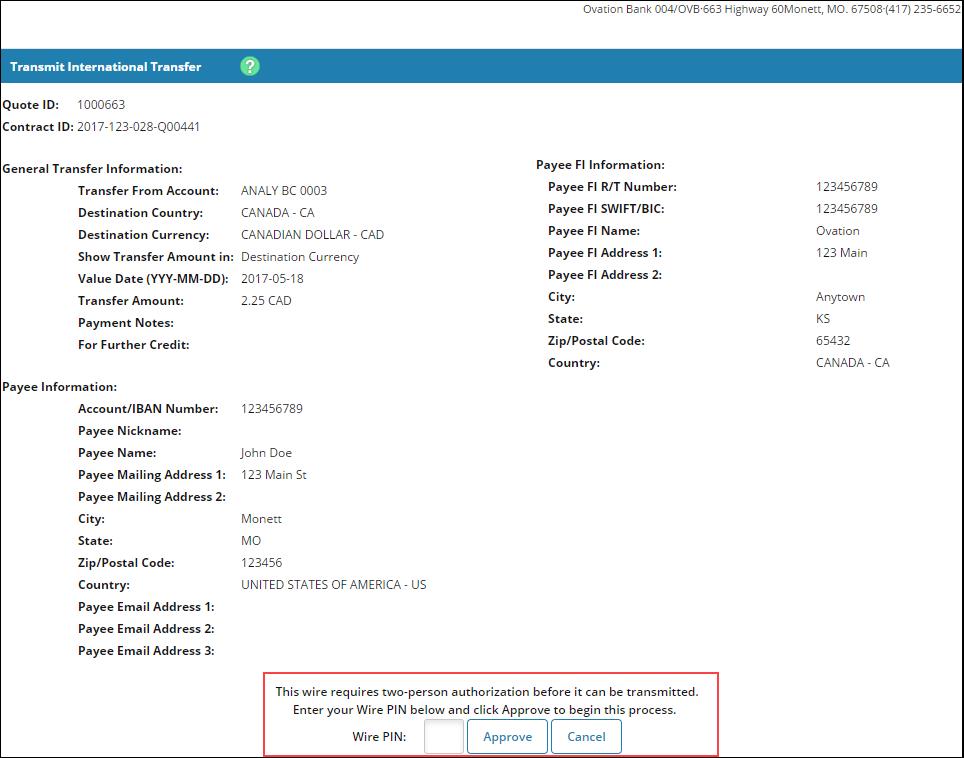
Task: Click the Payee FI SWIFT/BIC value
Action: coord(846,209)
